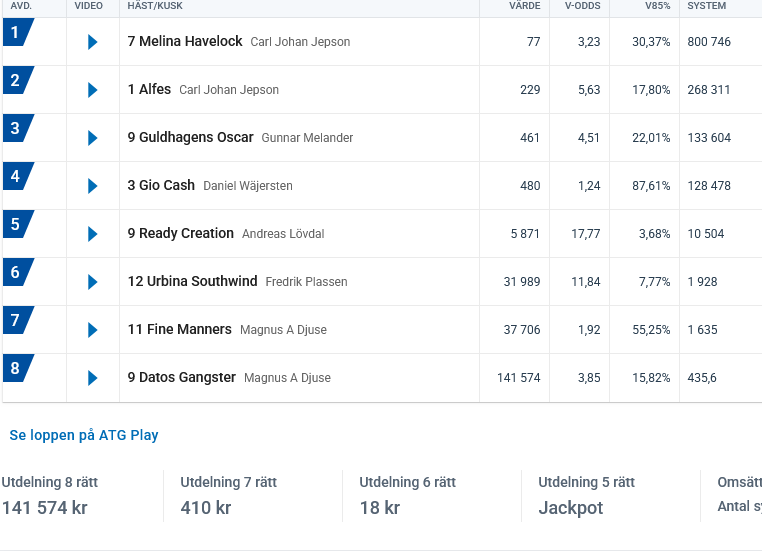The image size is (762, 551).
Task: Play video for 11 Fine Manners
Action: pyautogui.click(x=93, y=330)
